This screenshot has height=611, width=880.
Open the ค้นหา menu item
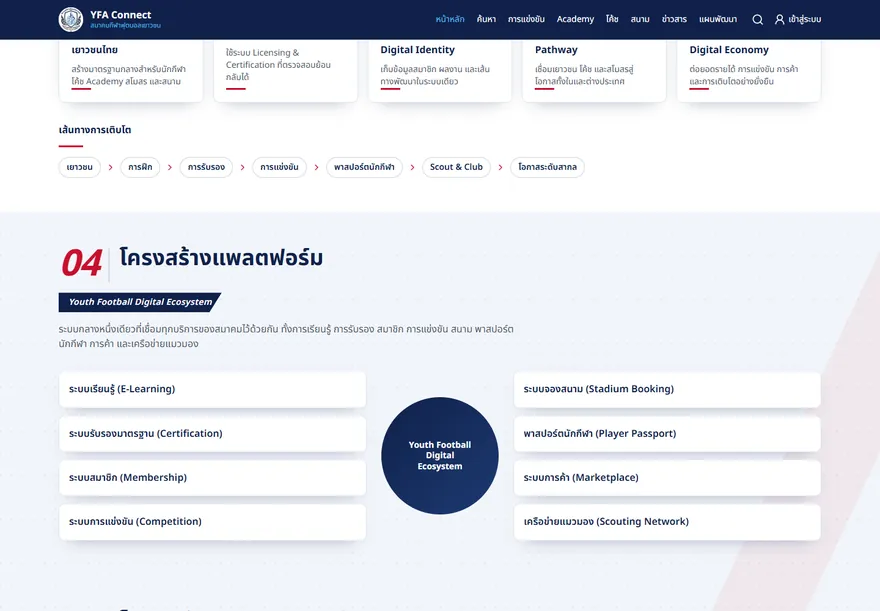click(x=486, y=19)
